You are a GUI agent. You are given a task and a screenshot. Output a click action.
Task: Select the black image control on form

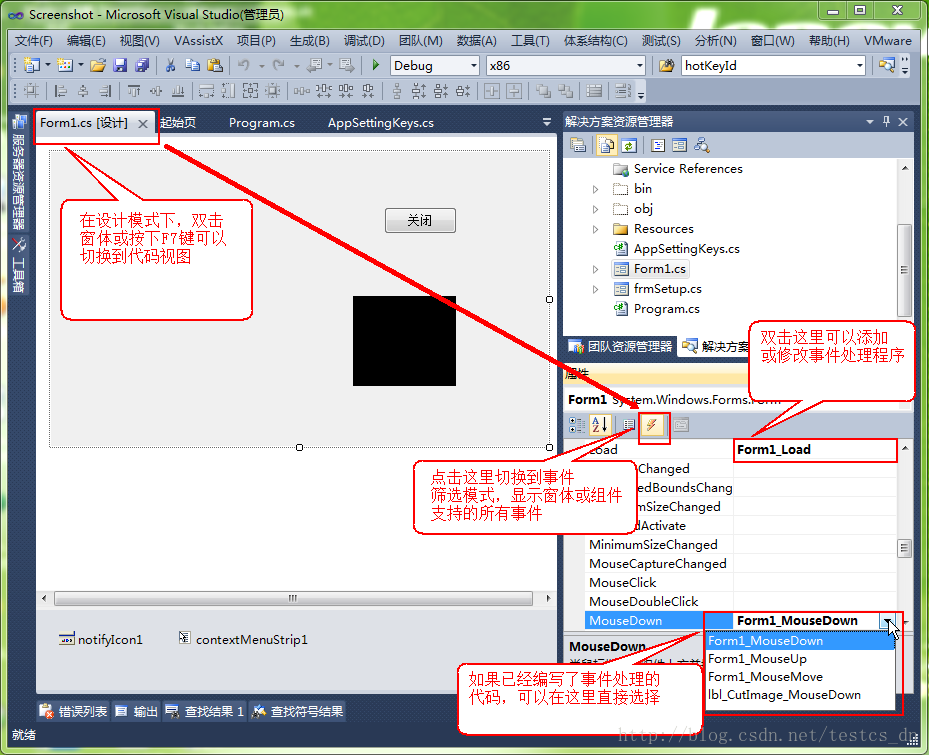click(x=405, y=341)
